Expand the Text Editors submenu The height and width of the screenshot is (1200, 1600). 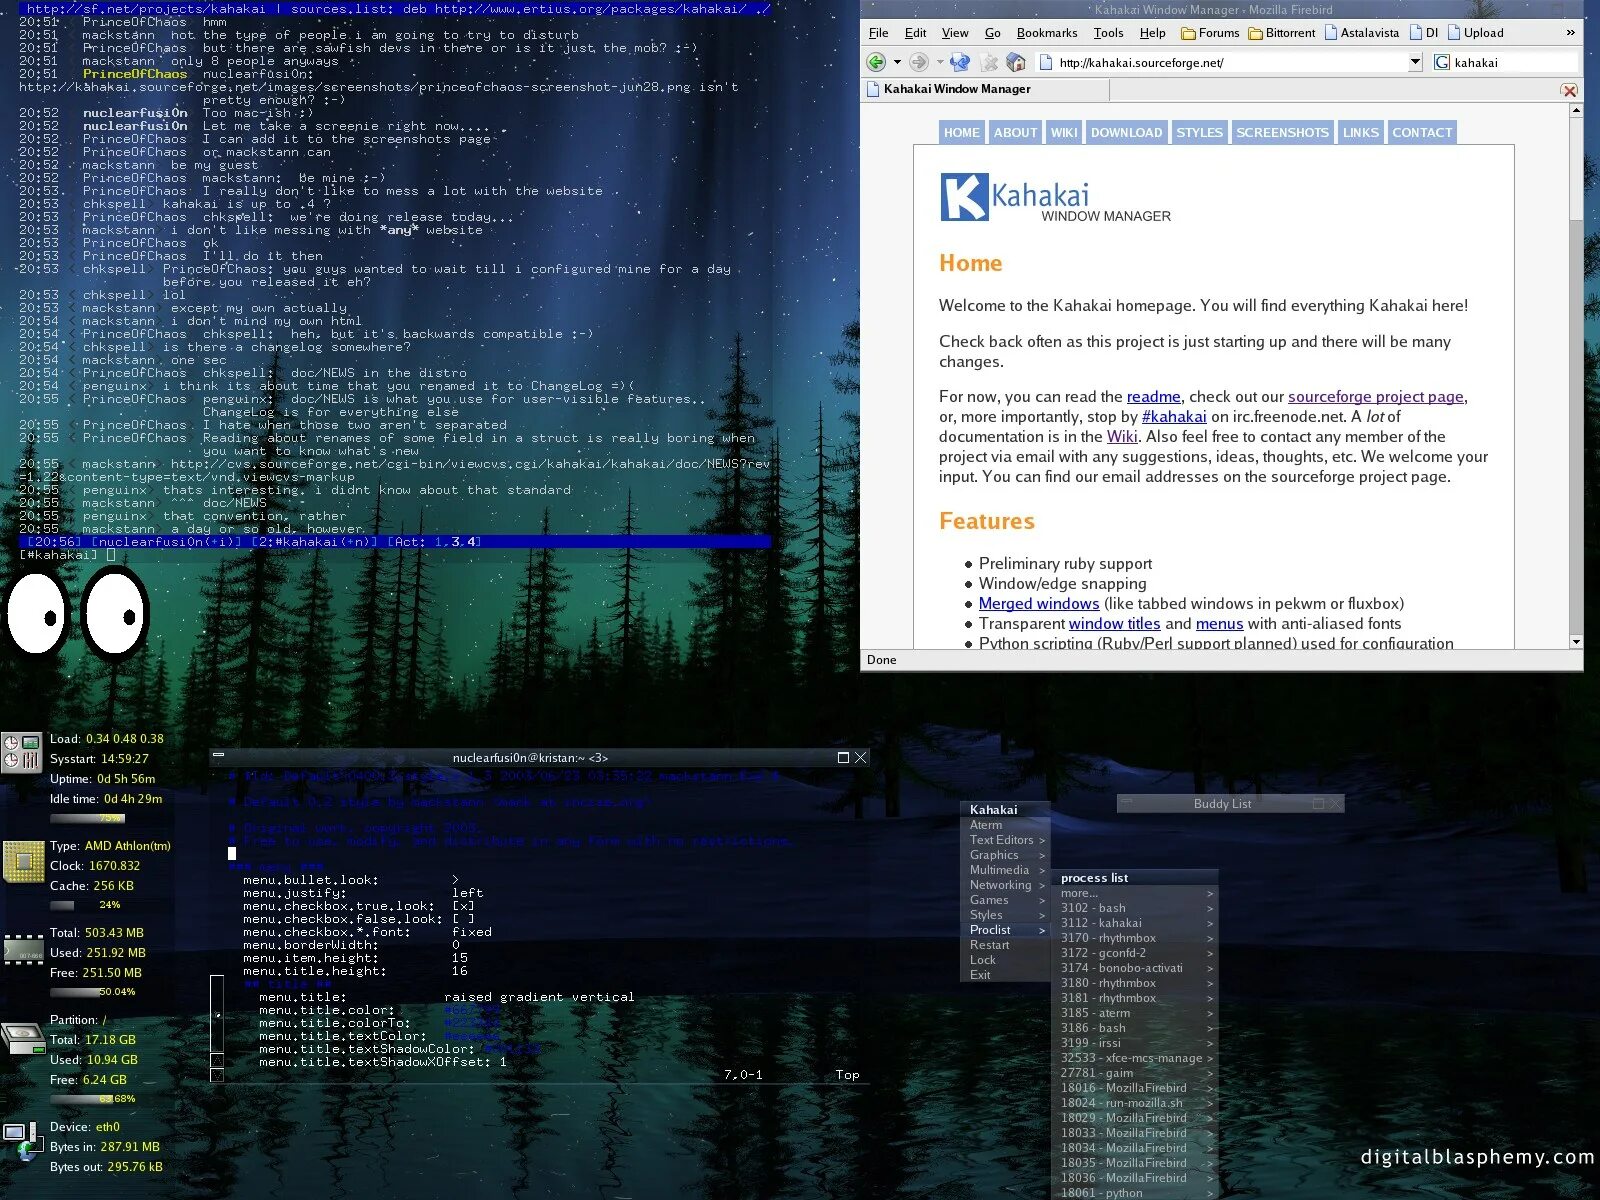point(1007,840)
